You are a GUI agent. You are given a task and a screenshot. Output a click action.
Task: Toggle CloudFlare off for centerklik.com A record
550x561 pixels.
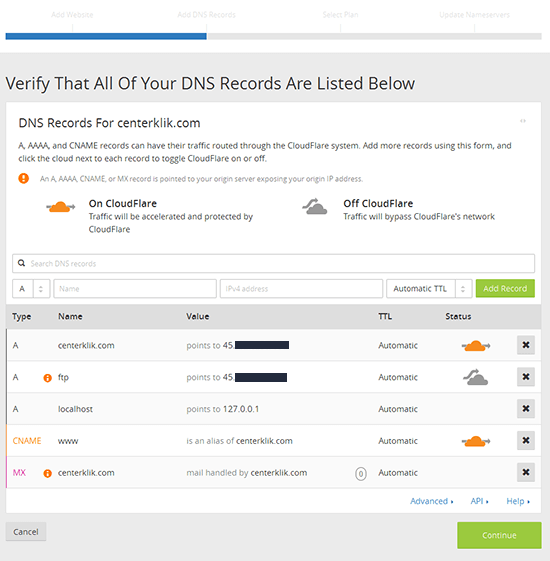476,346
